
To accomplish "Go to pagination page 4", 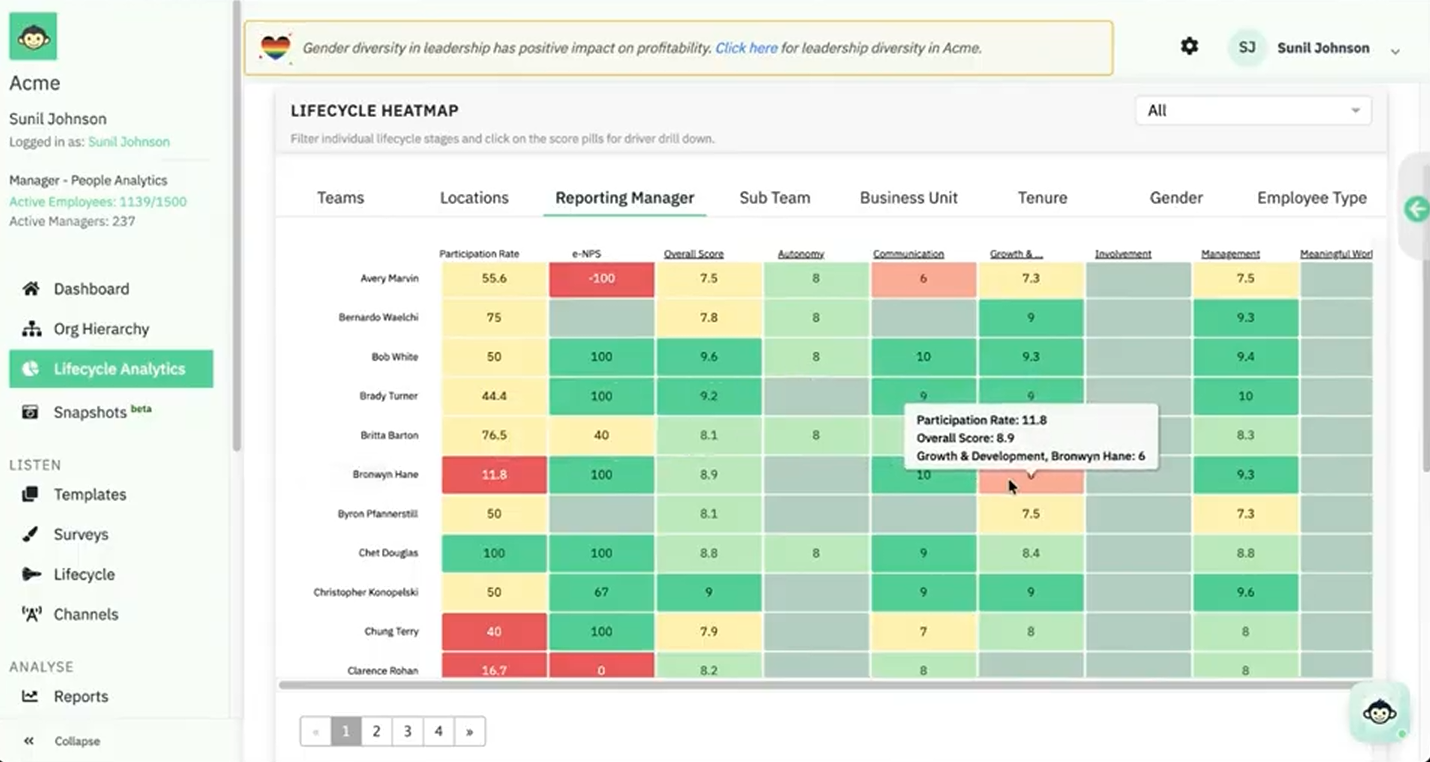I will tap(438, 731).
